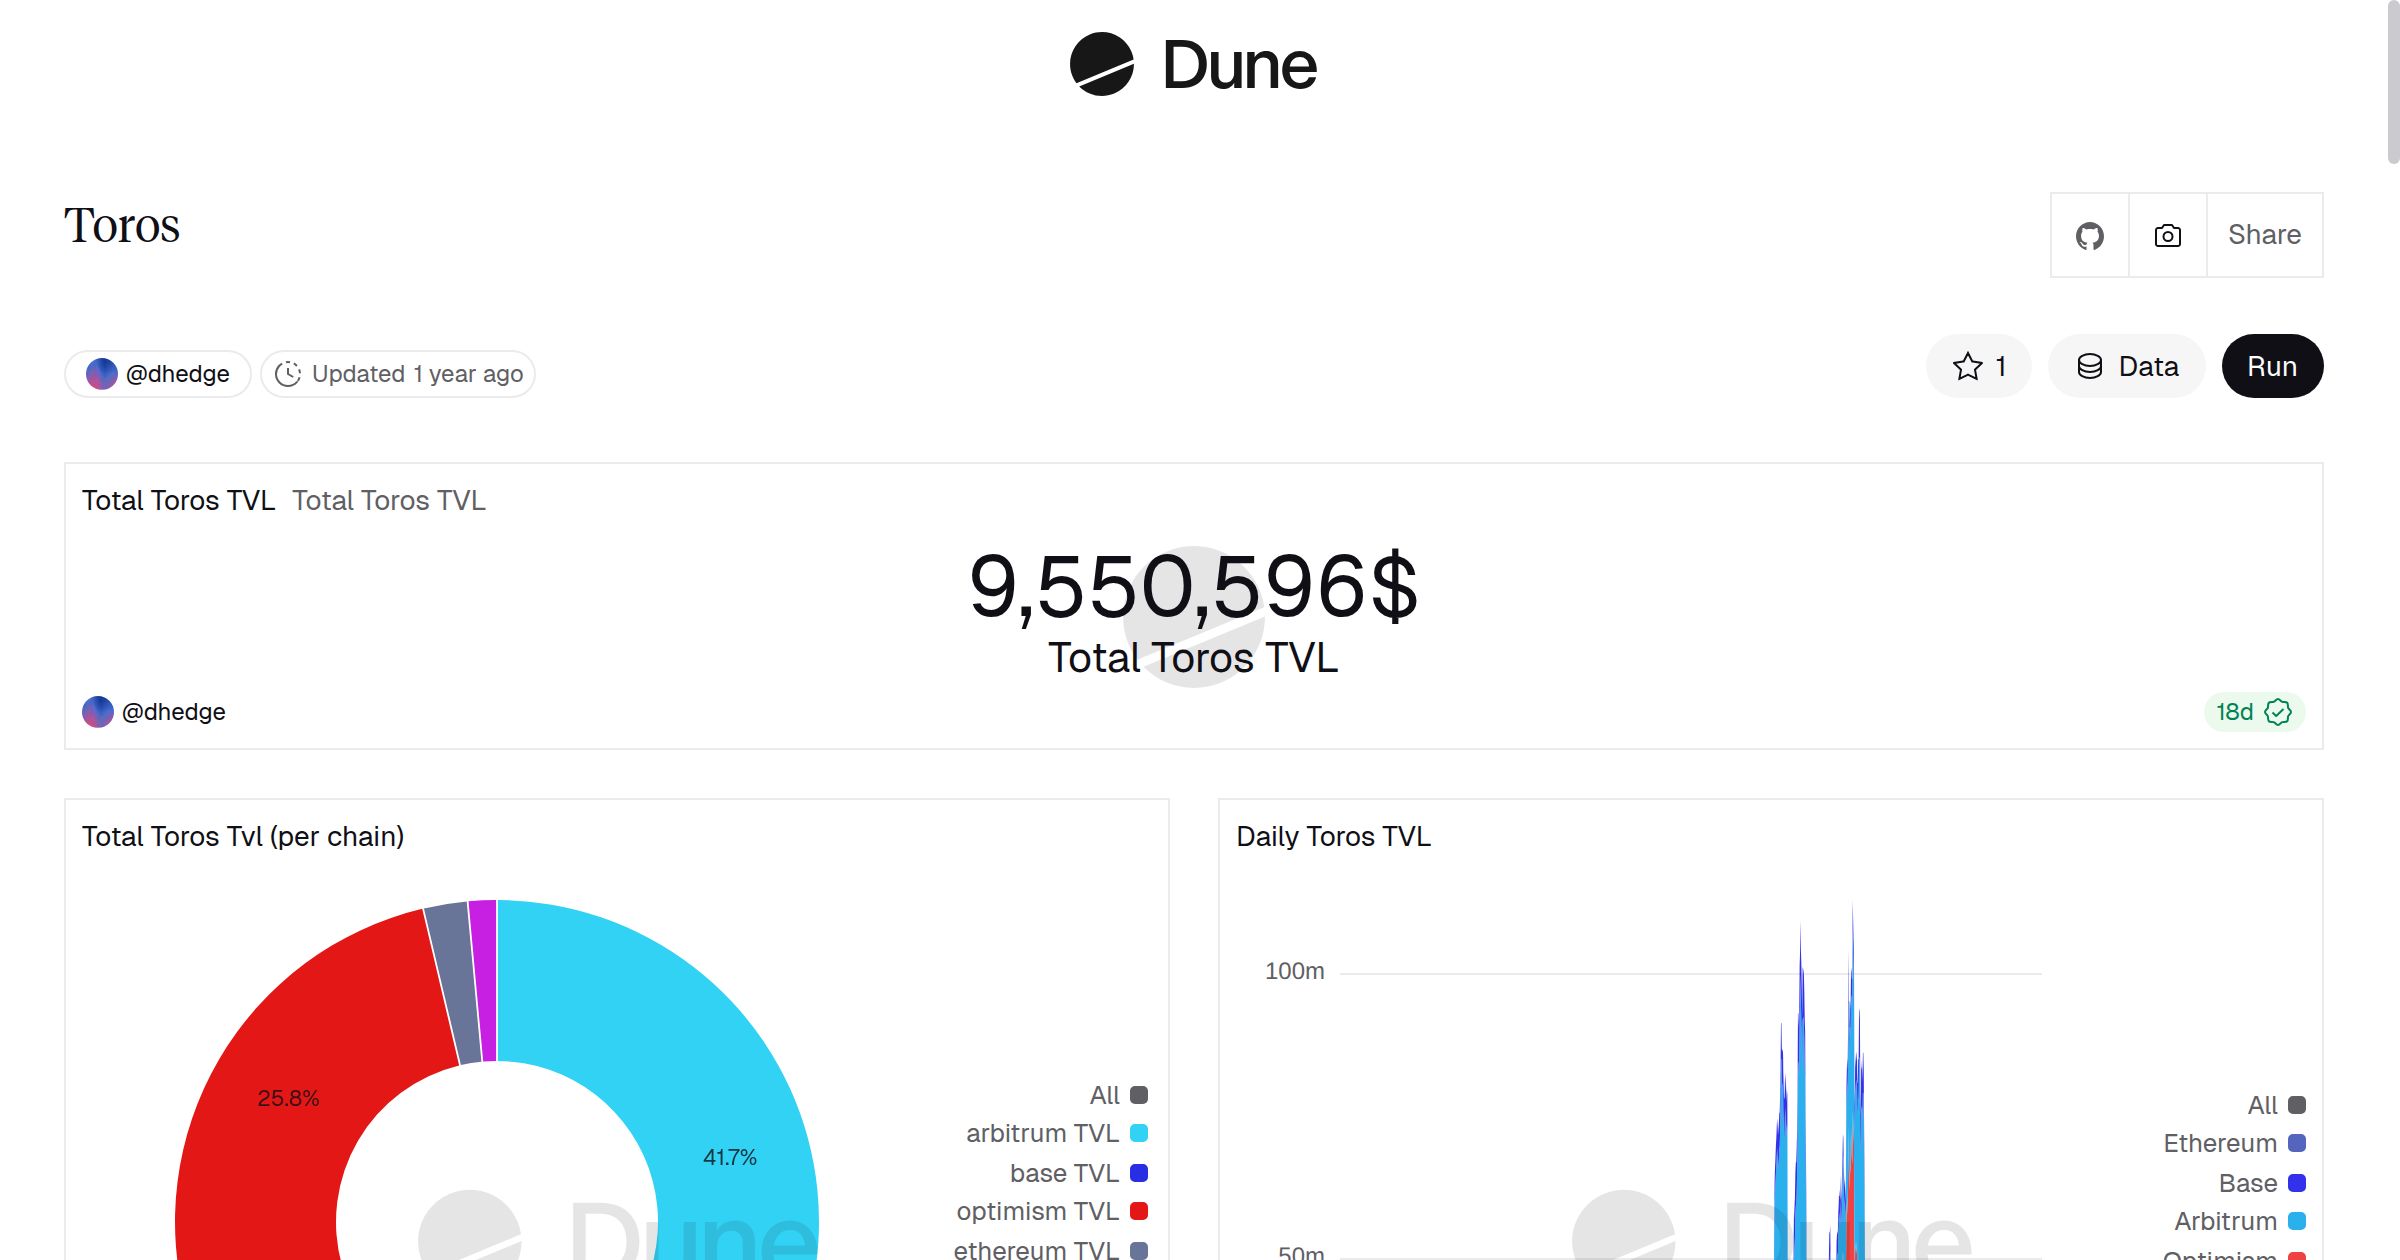Click the 18d verified freshness badge
2400x1260 pixels.
point(2253,712)
